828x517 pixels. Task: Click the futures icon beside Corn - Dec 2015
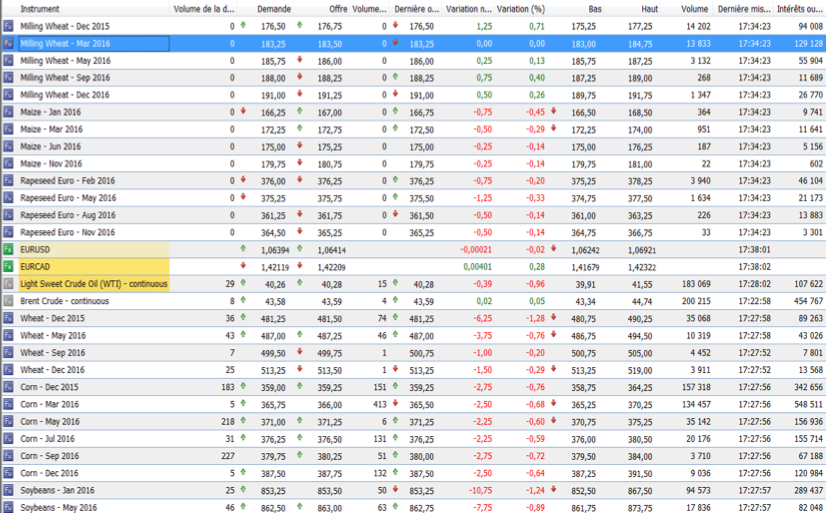click(8, 387)
